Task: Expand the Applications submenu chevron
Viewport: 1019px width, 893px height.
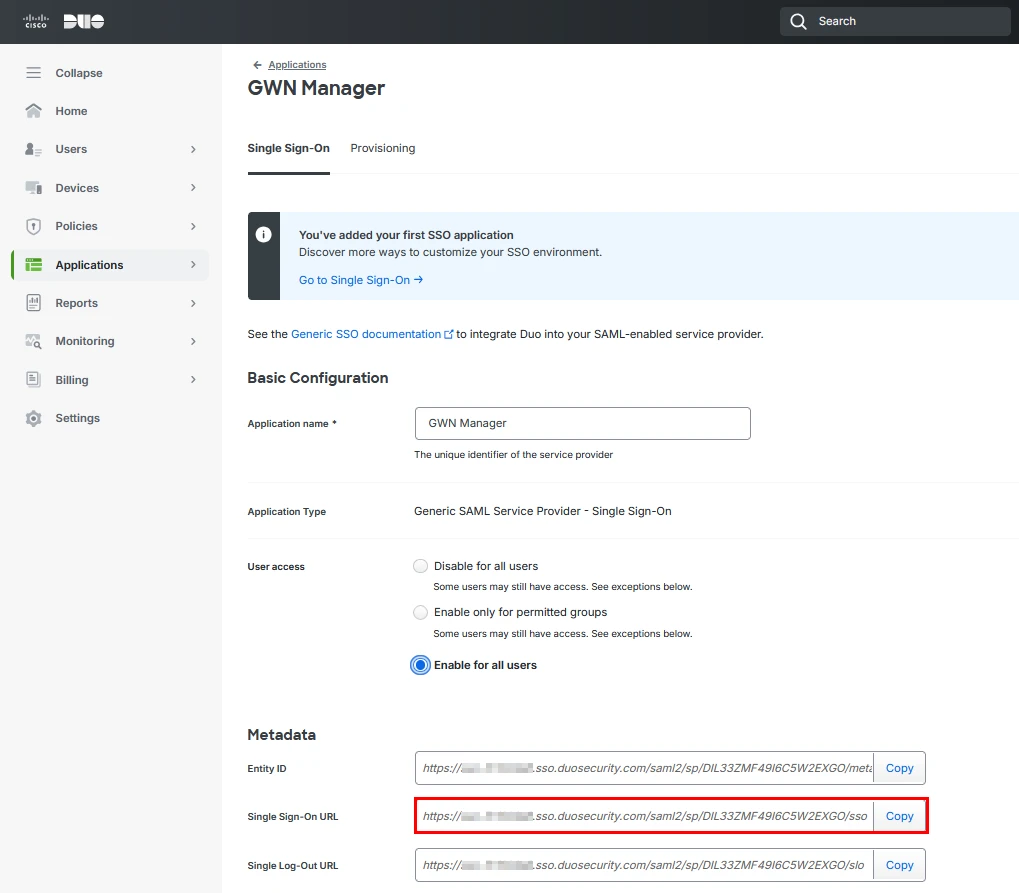Action: (193, 265)
